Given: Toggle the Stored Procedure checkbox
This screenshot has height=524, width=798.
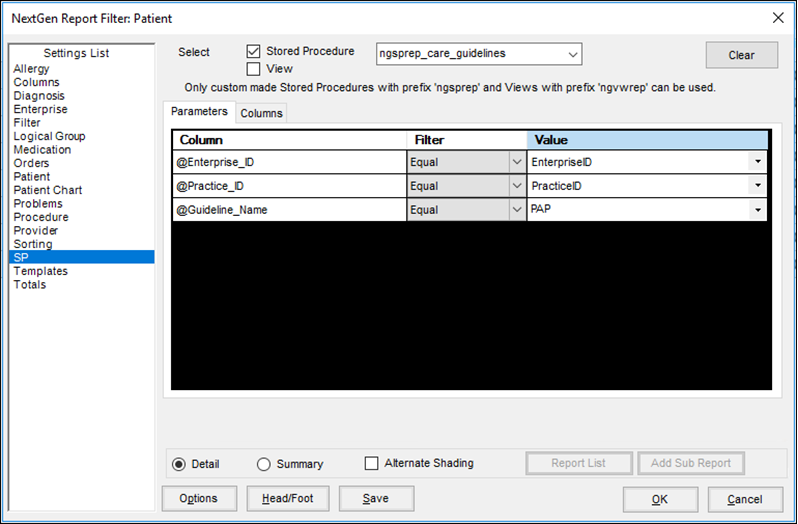Looking at the screenshot, I should coord(253,51).
